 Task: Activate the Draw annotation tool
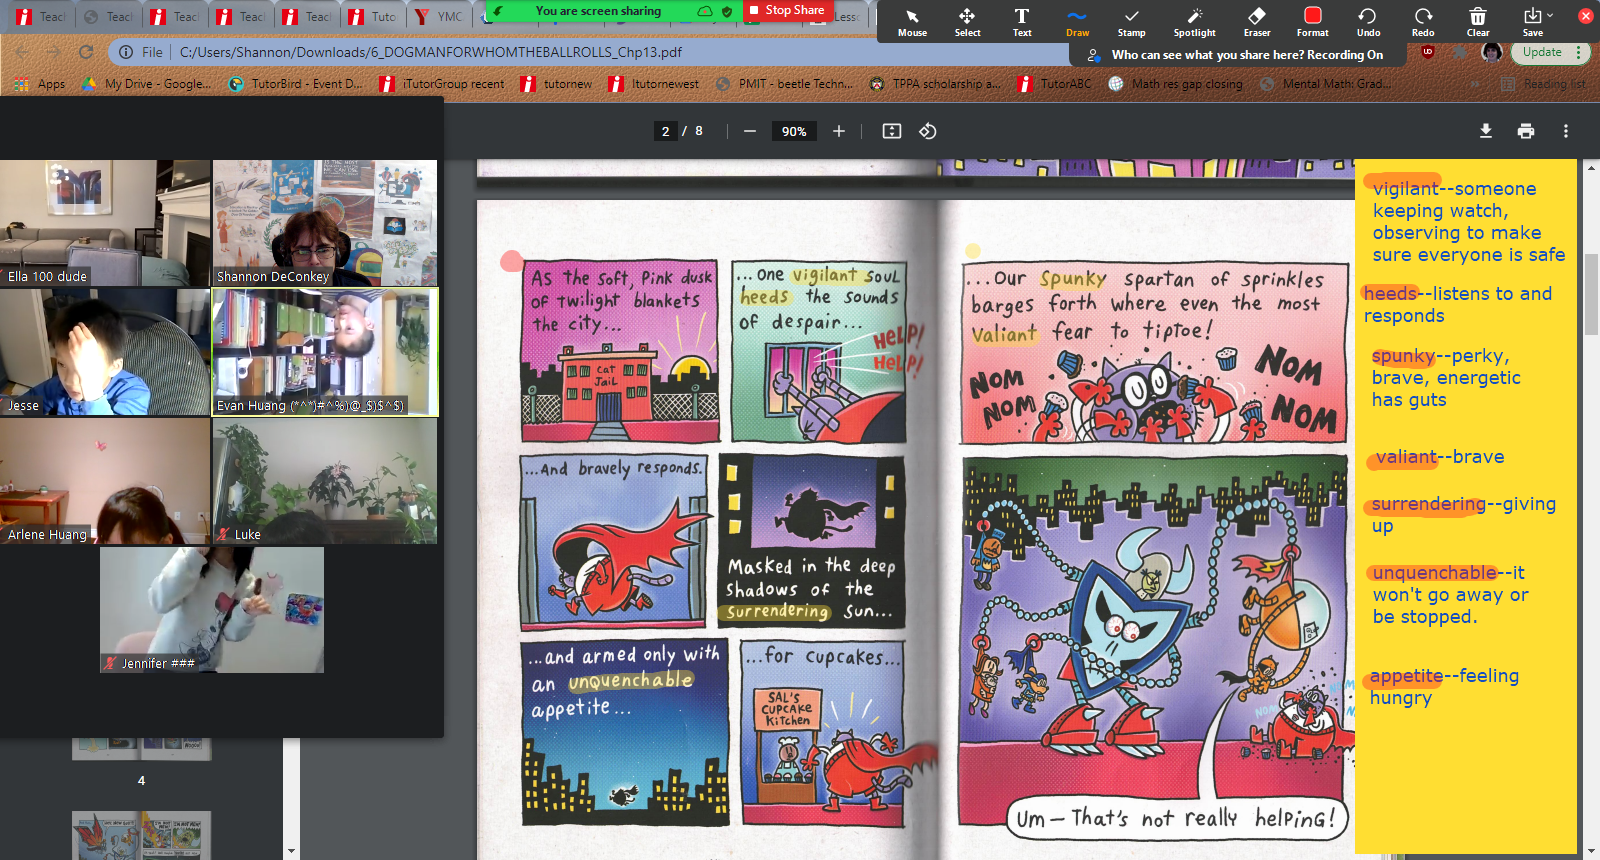(x=1077, y=22)
